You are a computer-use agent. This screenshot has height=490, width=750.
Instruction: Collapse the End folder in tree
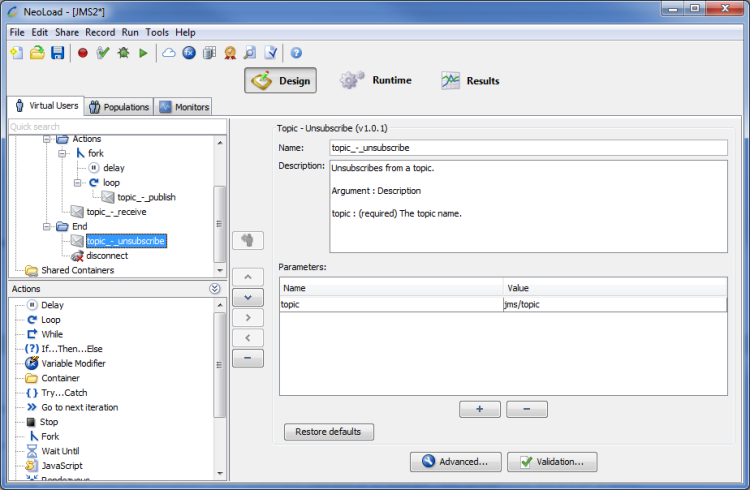click(x=47, y=226)
